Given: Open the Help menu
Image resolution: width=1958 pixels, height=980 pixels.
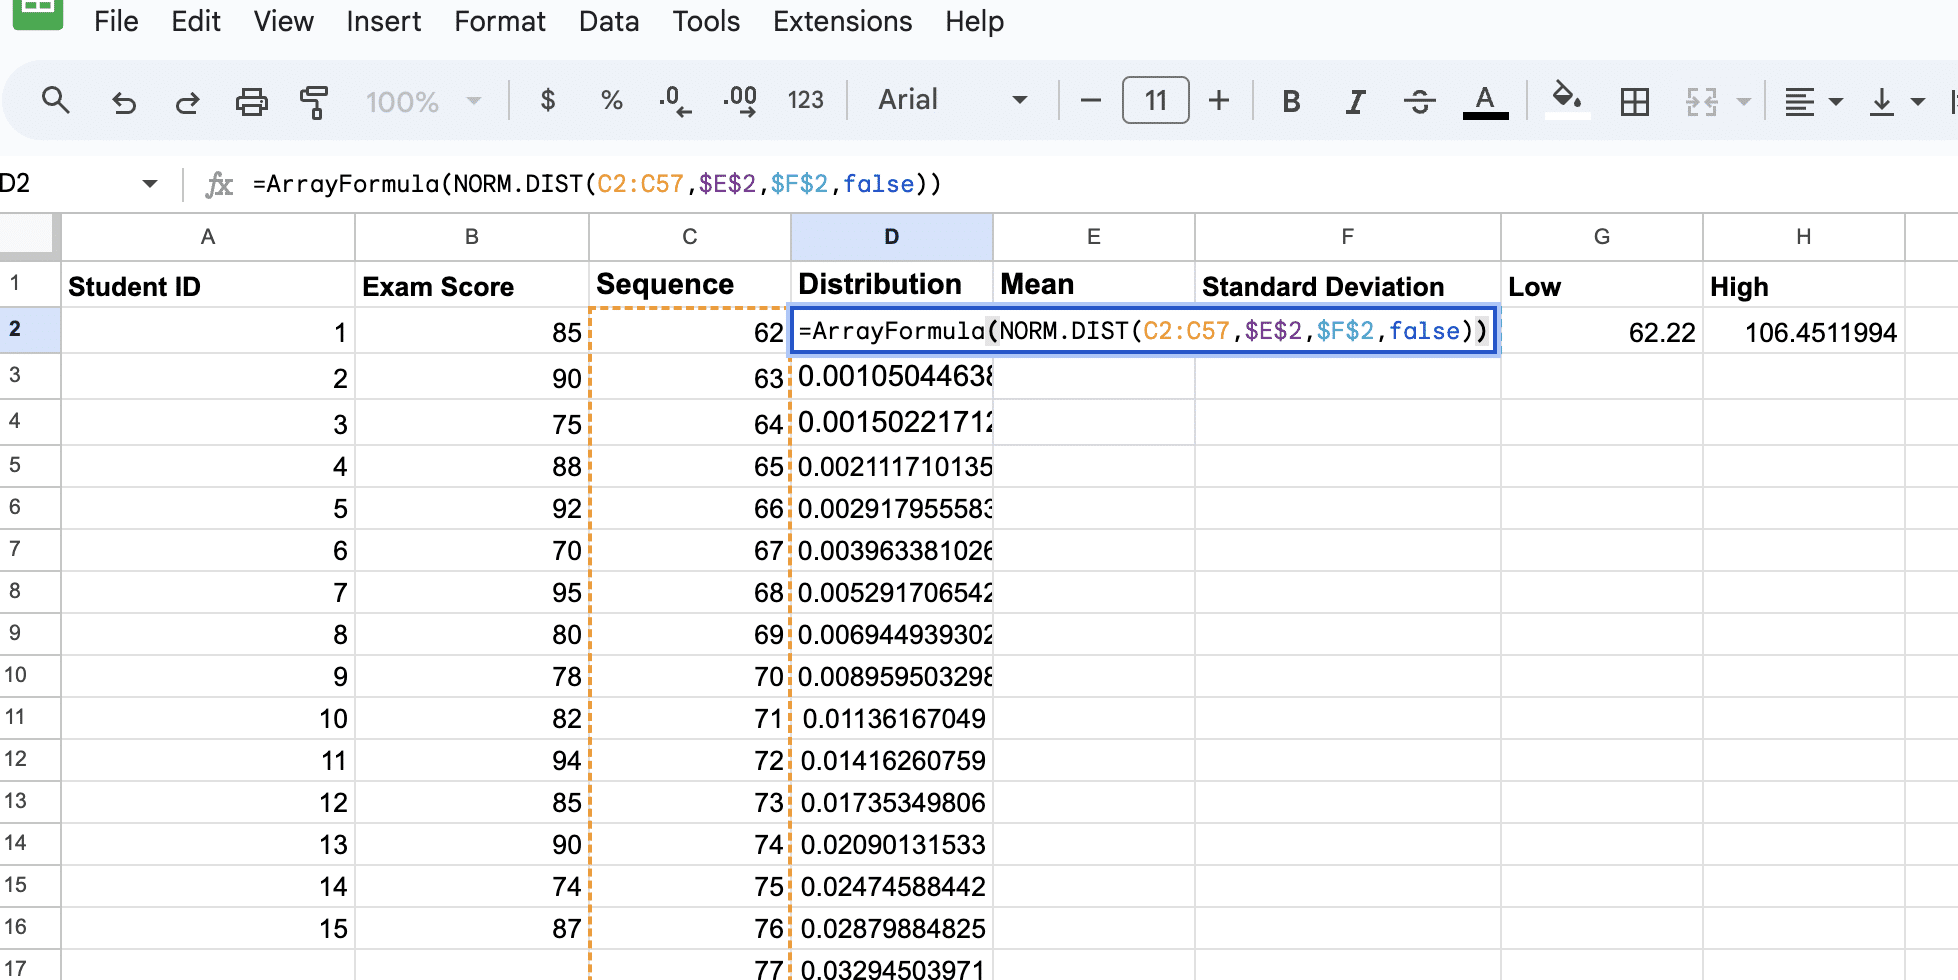Looking at the screenshot, I should point(974,21).
